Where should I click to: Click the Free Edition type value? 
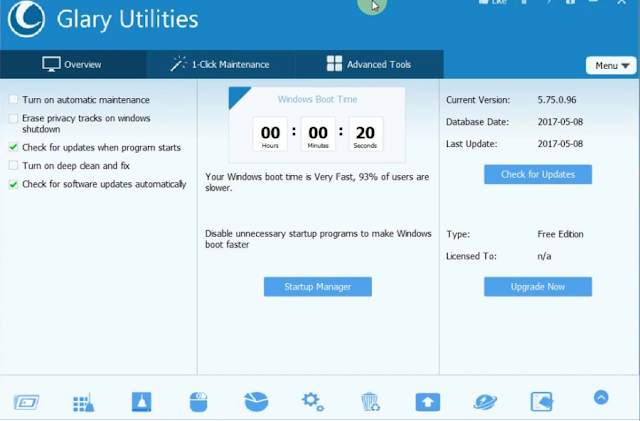click(x=560, y=234)
